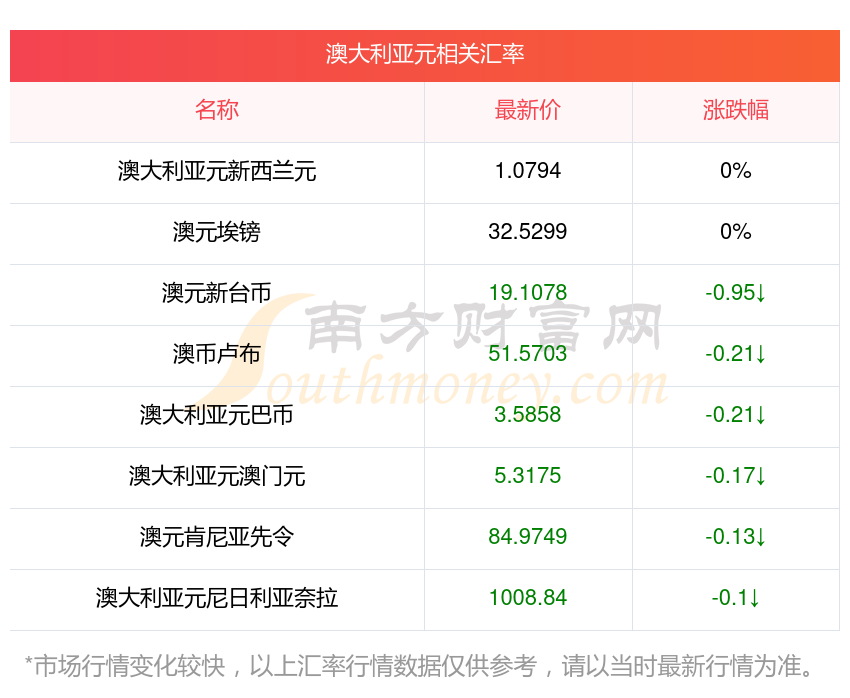Click the row name 澳大利亚元尼日利亚奈拉

click(x=217, y=598)
